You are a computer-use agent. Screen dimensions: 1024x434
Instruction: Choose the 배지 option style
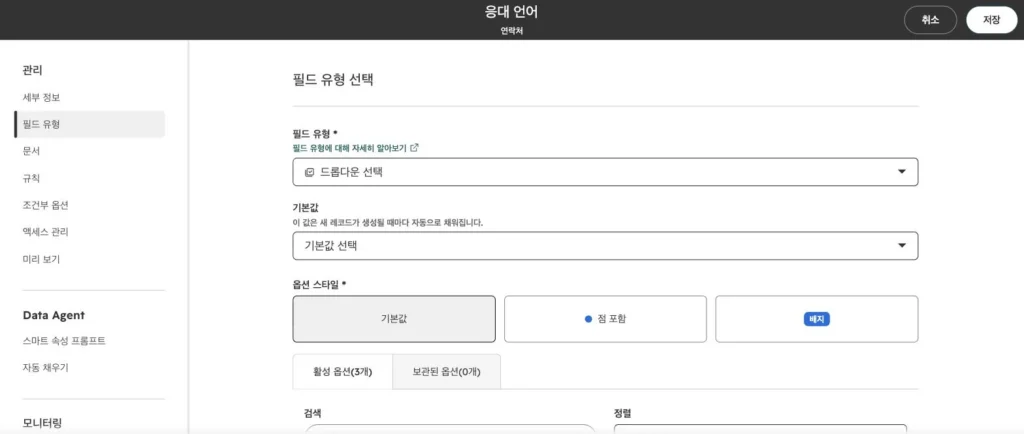point(816,319)
